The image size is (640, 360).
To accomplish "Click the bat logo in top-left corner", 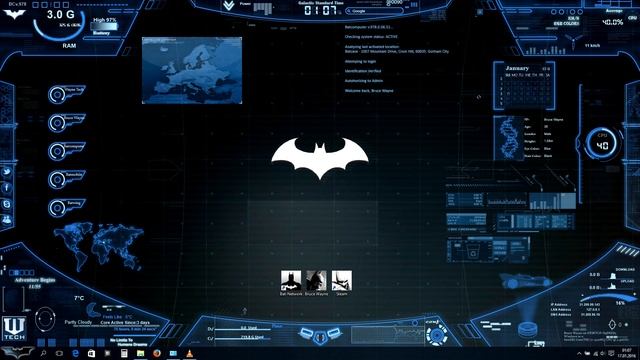I will point(14,15).
